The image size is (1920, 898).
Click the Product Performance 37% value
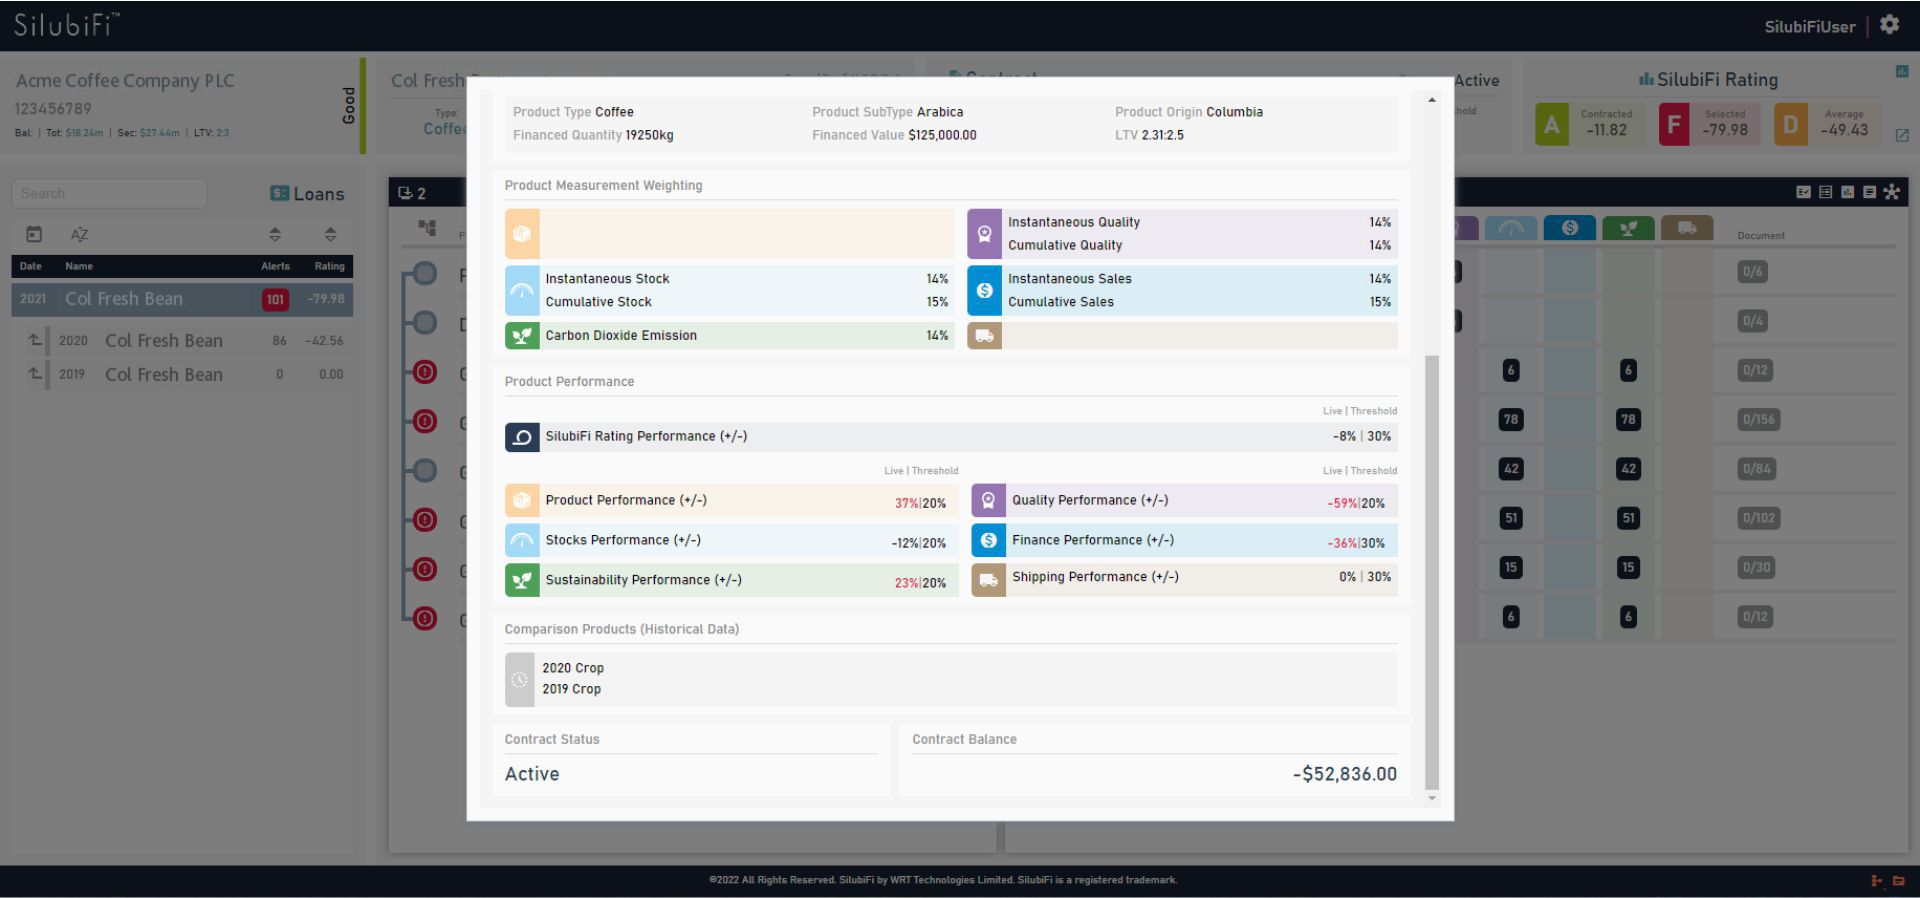click(x=906, y=503)
